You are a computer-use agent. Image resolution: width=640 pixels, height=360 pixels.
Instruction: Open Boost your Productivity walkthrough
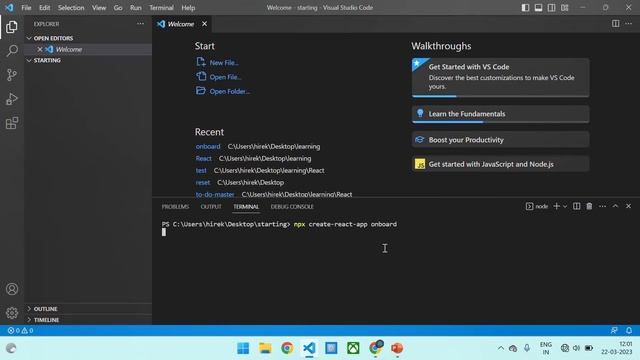(500, 140)
